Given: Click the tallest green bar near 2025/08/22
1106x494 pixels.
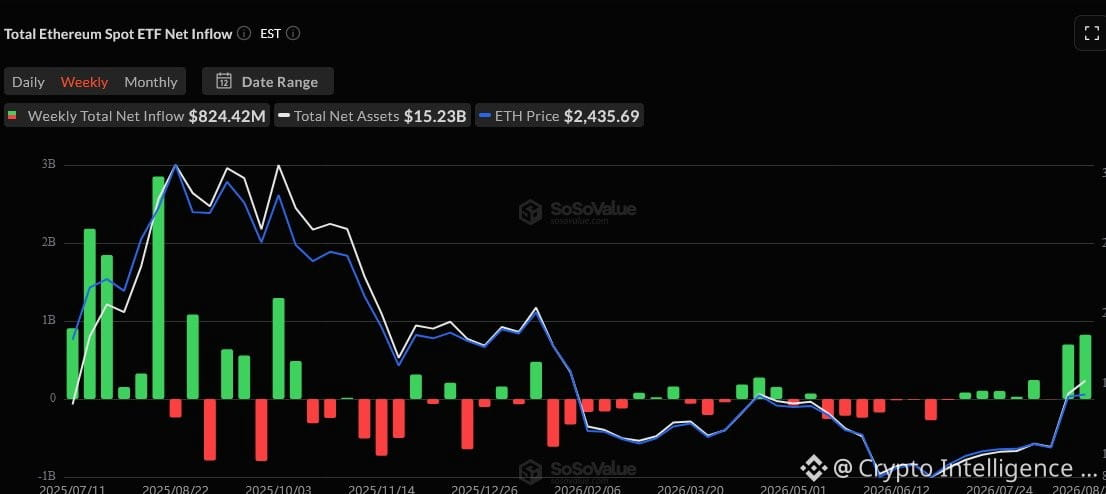Looking at the screenshot, I should 159,287.
